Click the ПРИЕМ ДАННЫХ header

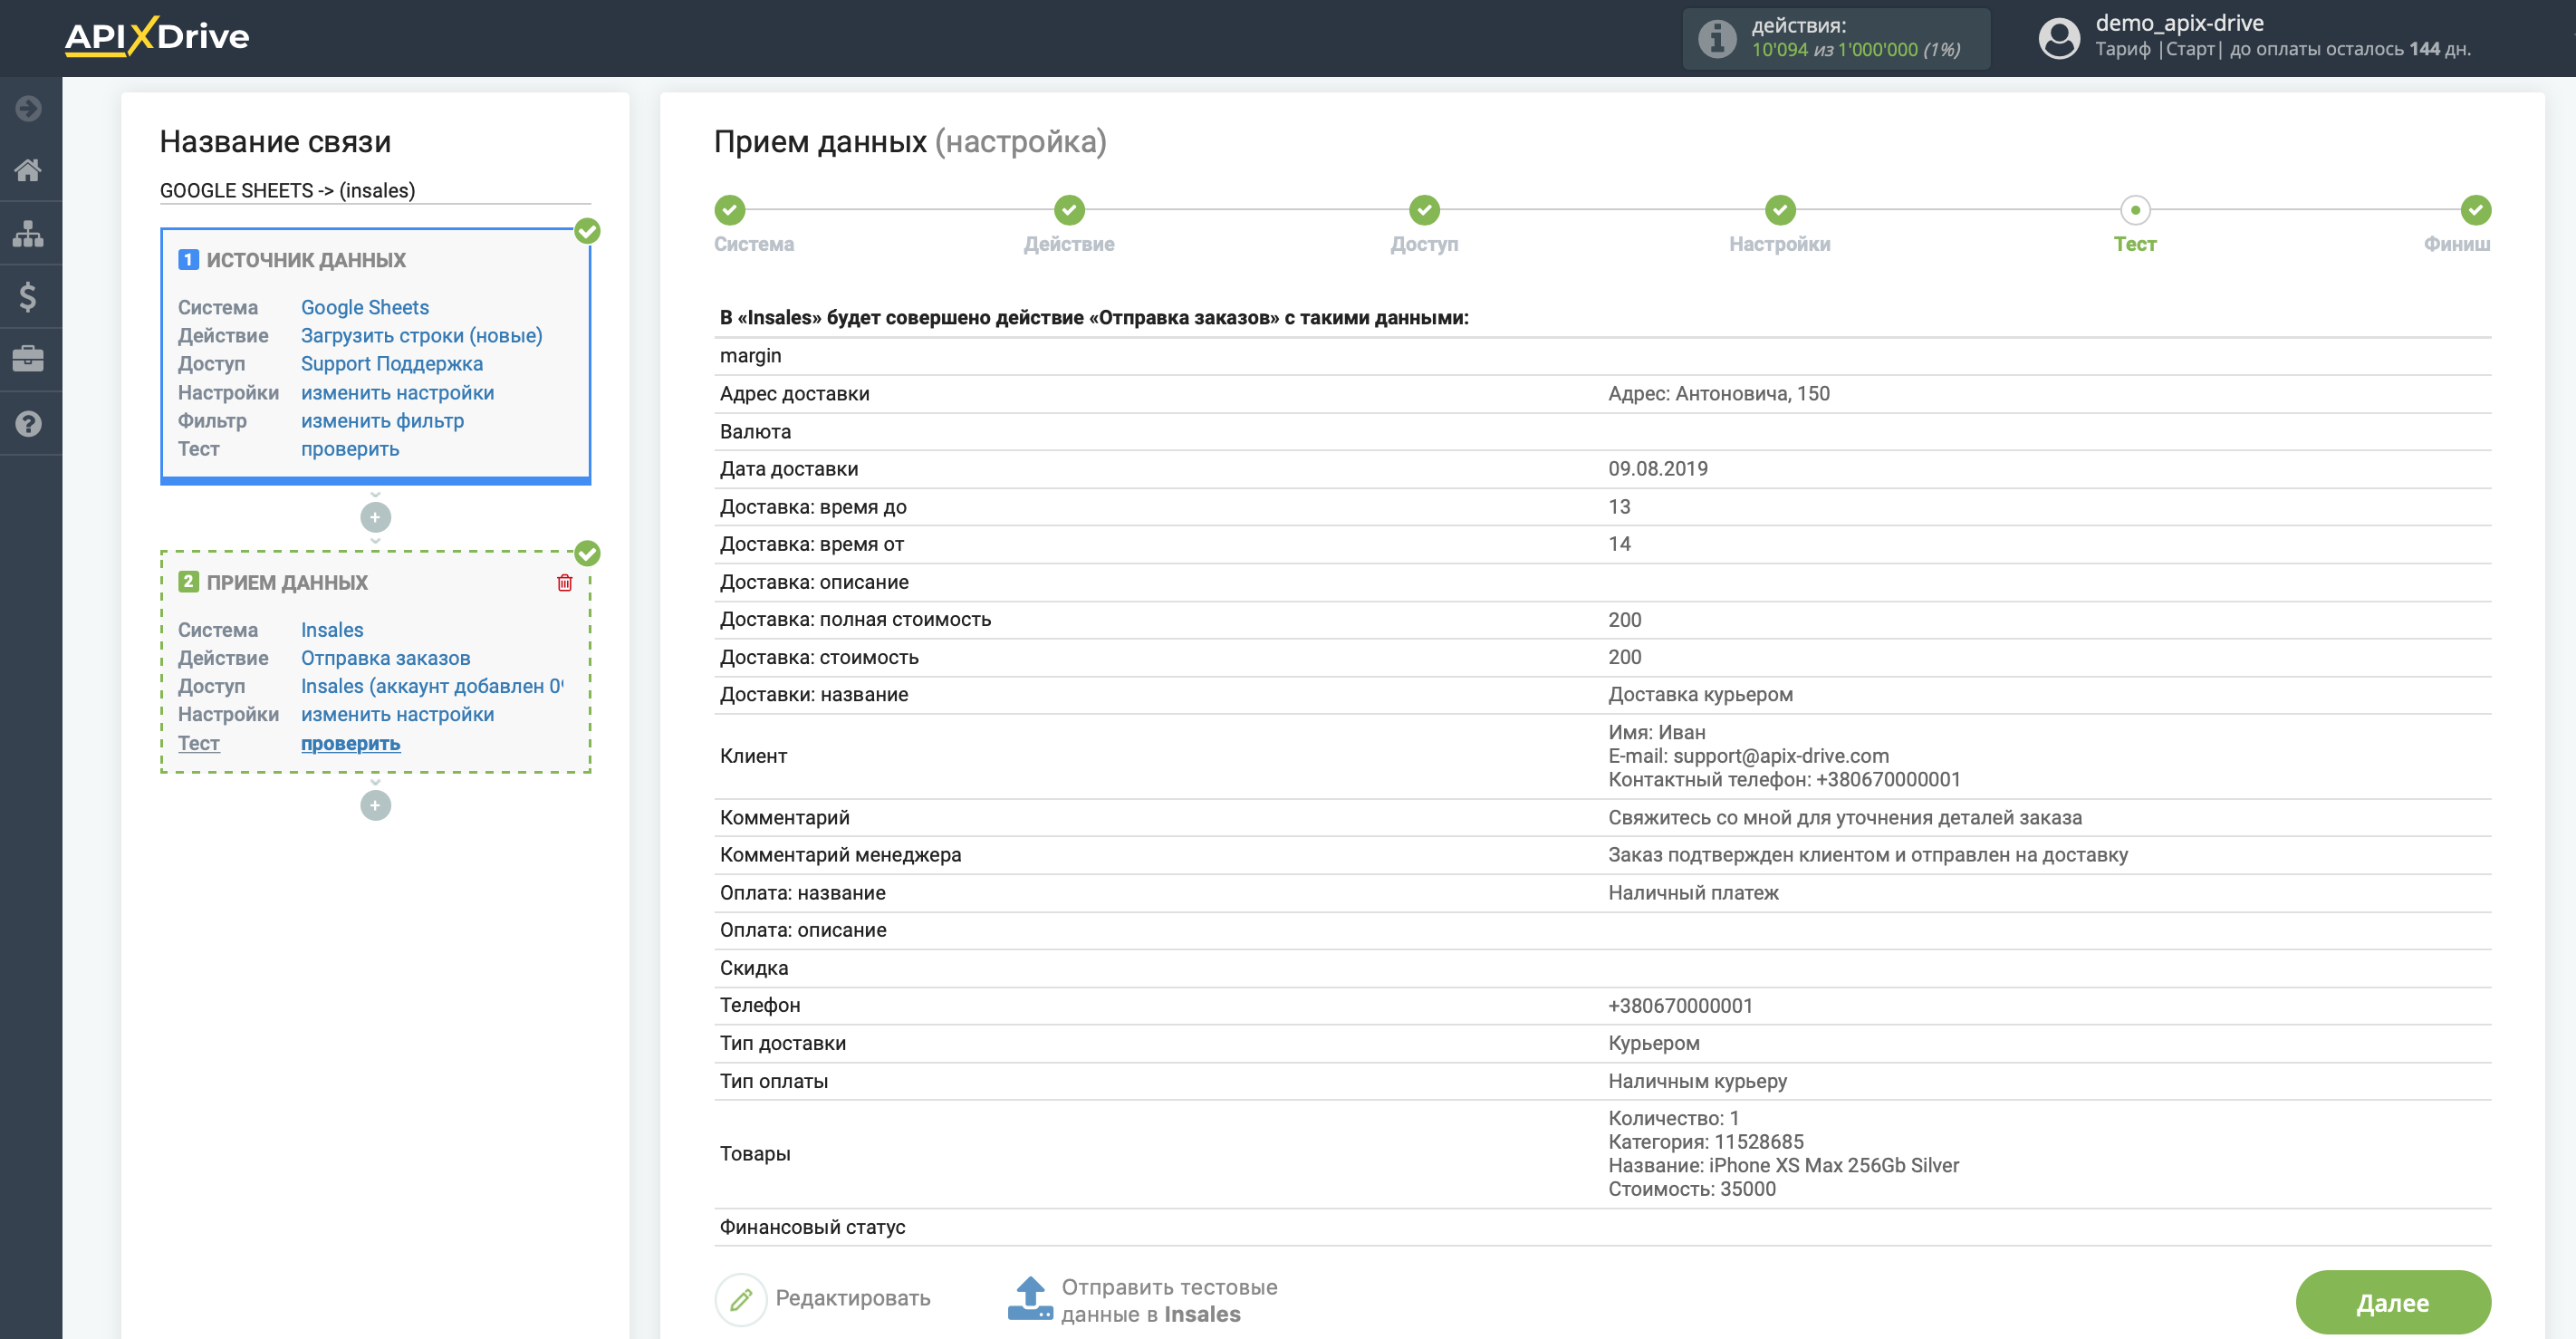[287, 583]
